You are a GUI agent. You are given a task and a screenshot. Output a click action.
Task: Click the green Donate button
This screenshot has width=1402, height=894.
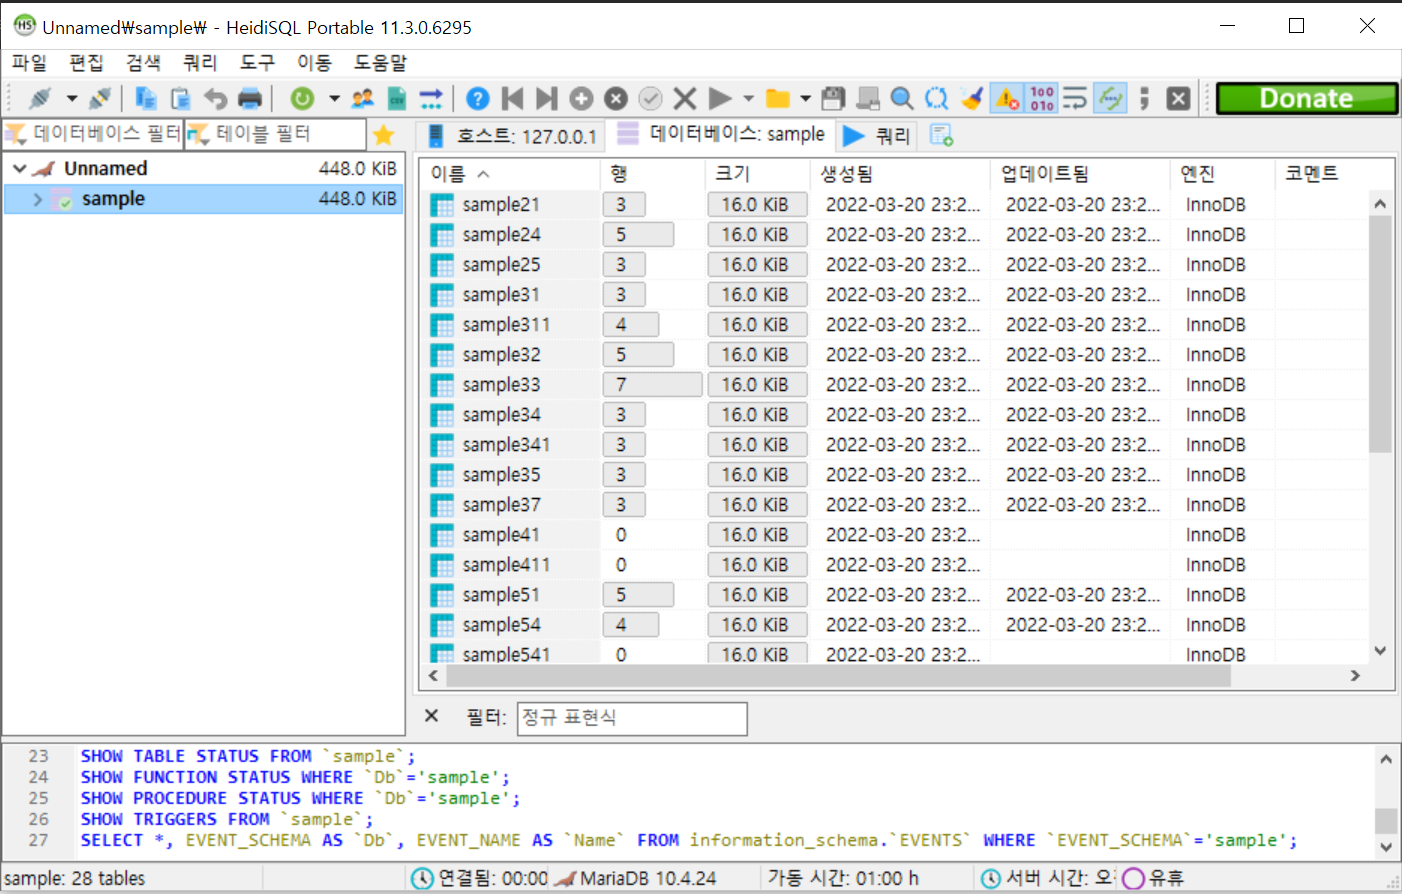(1307, 98)
